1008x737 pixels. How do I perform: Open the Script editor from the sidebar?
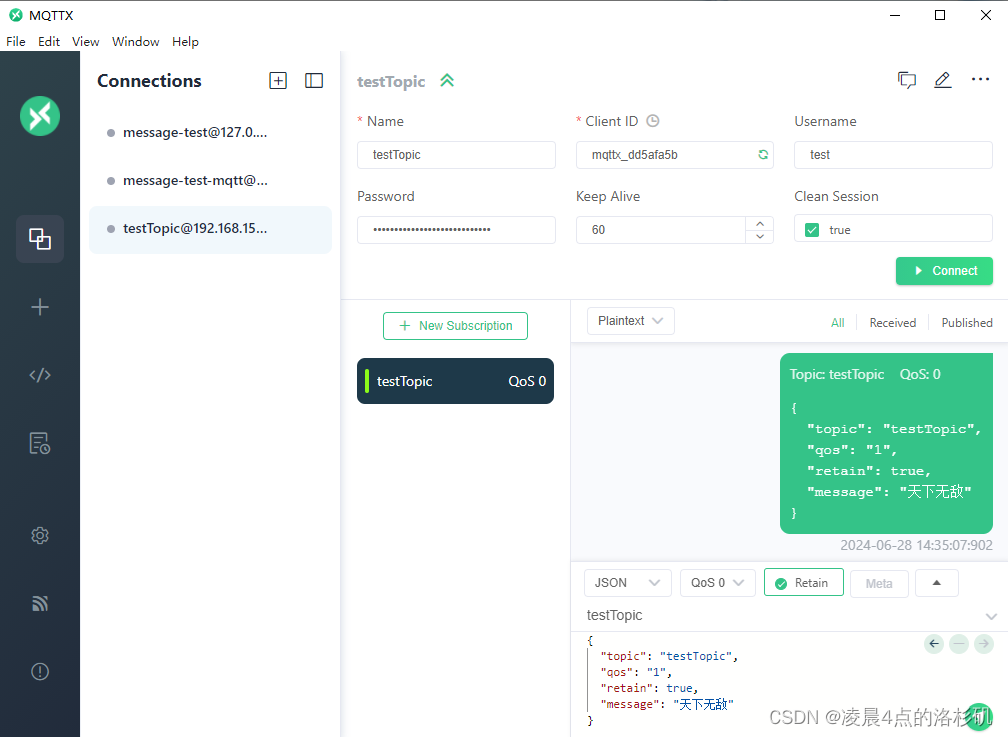pos(40,375)
